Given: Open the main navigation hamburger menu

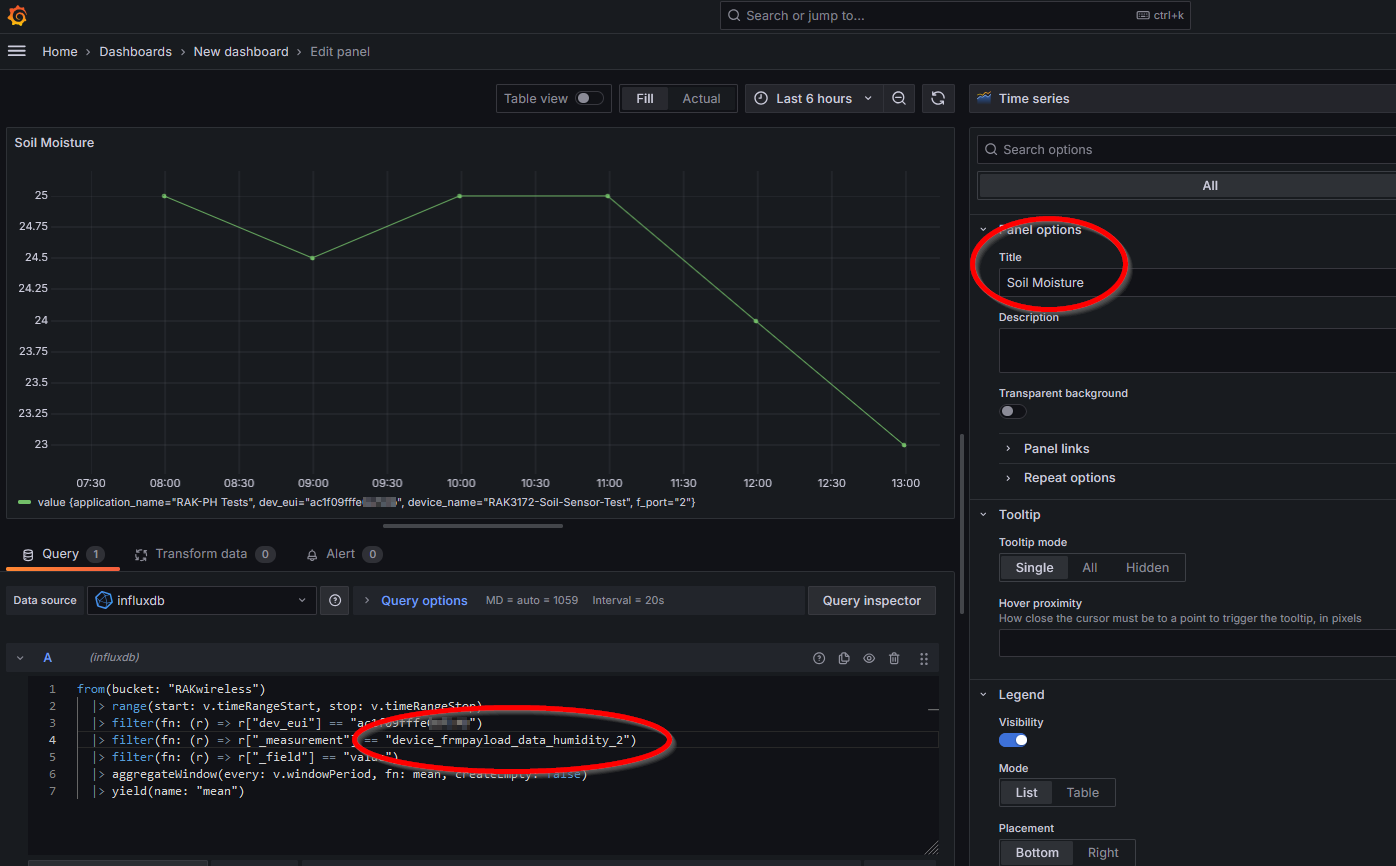Looking at the screenshot, I should pos(17,51).
